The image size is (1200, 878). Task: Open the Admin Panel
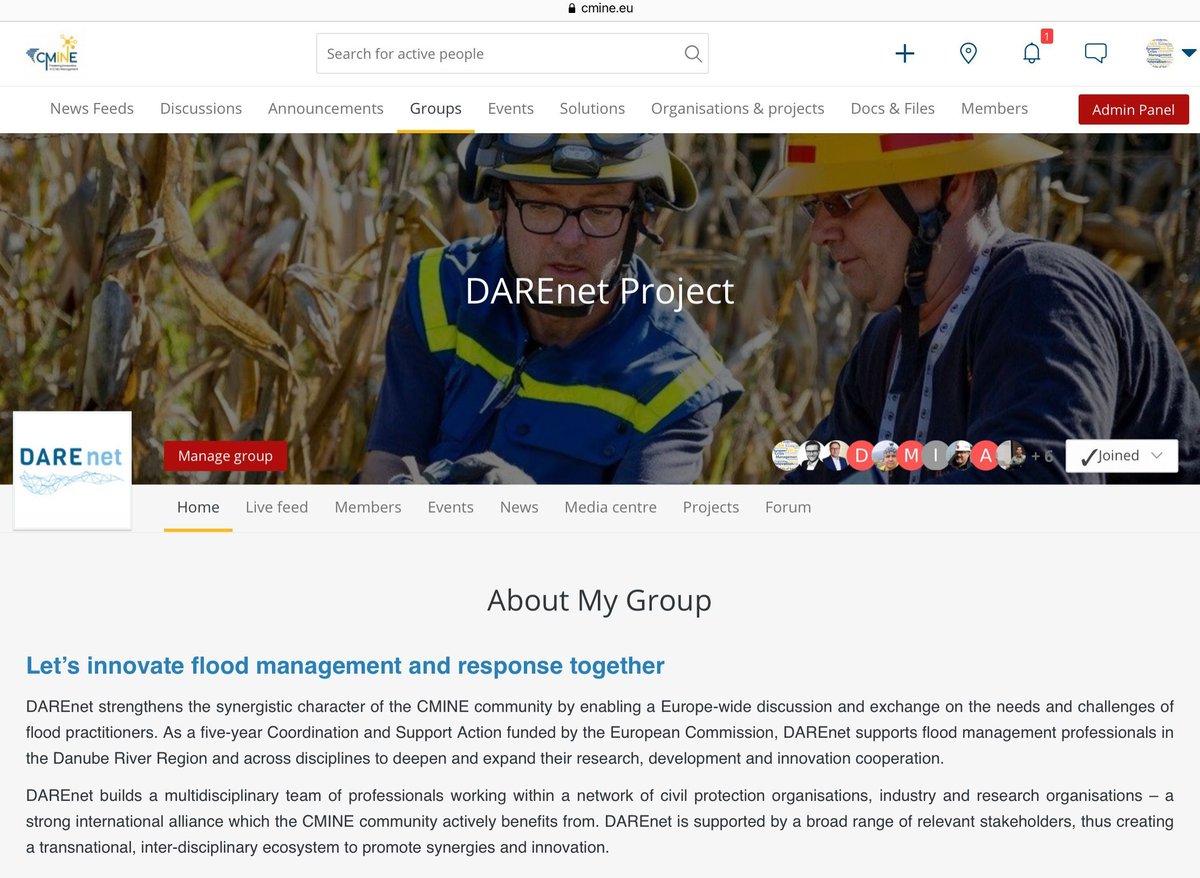pos(1133,109)
